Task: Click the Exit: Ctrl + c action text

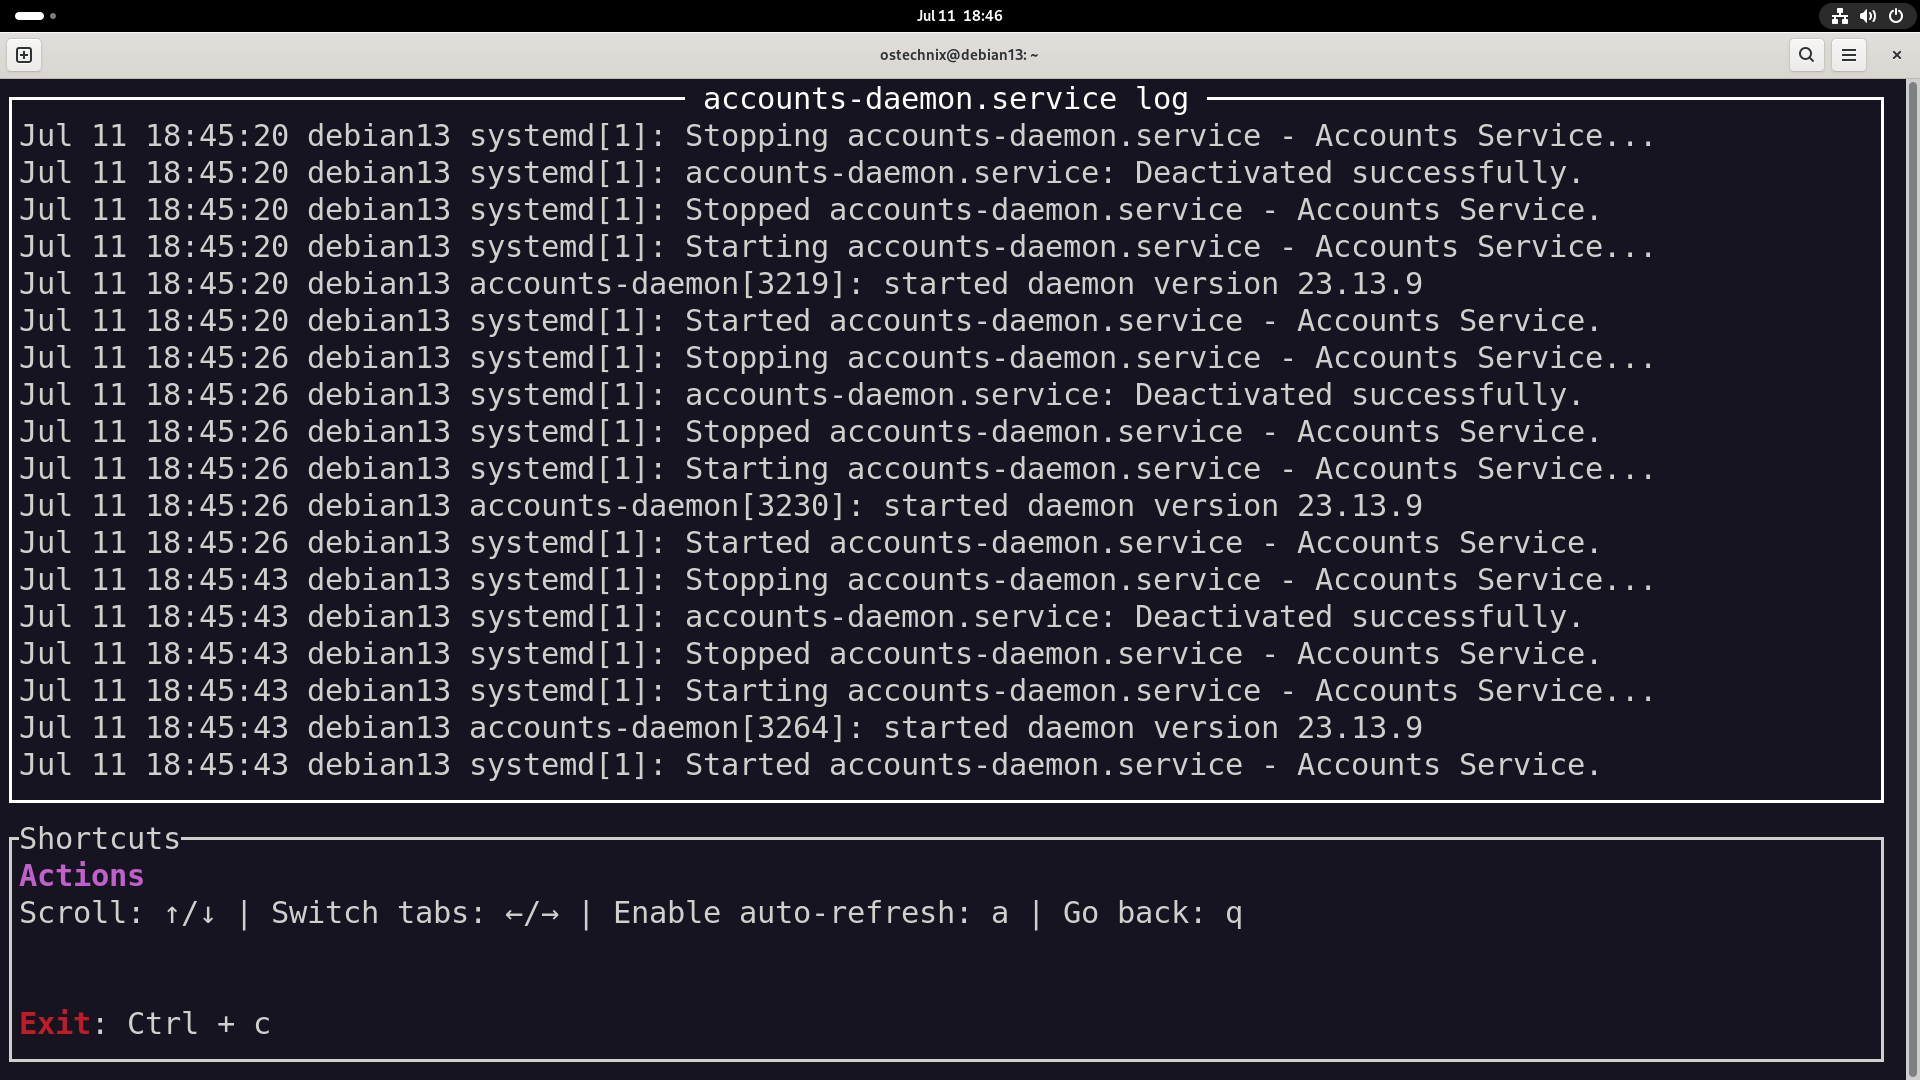Action: (x=145, y=1023)
